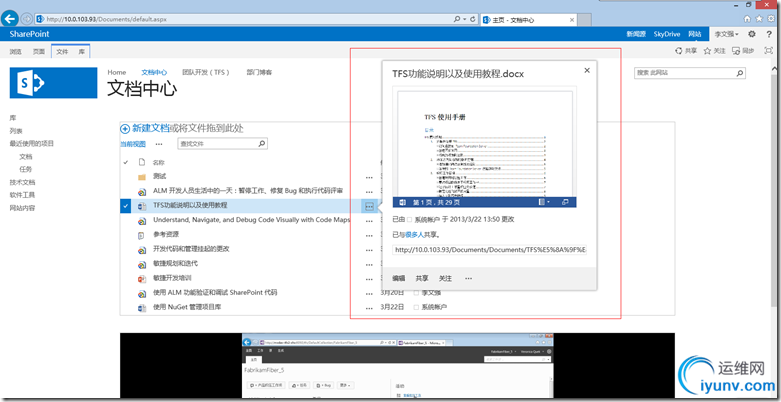Open the 部门博客 navigation item
Image resolution: width=781 pixels, height=402 pixels.
coord(259,72)
